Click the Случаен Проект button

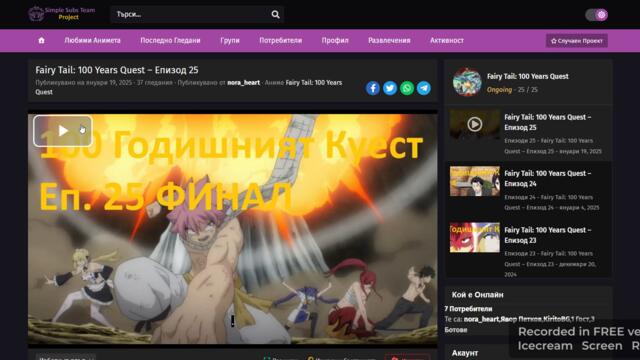577,41
